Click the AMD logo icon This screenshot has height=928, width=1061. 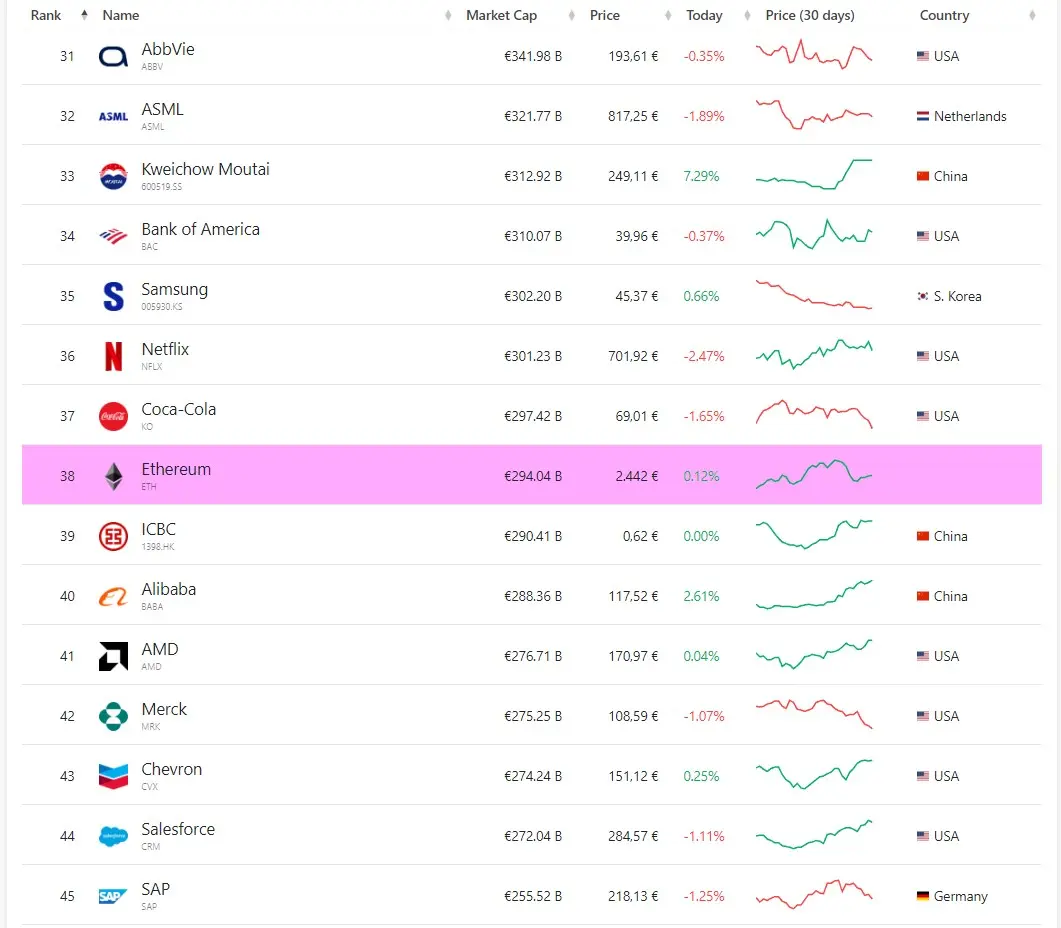[x=113, y=656]
